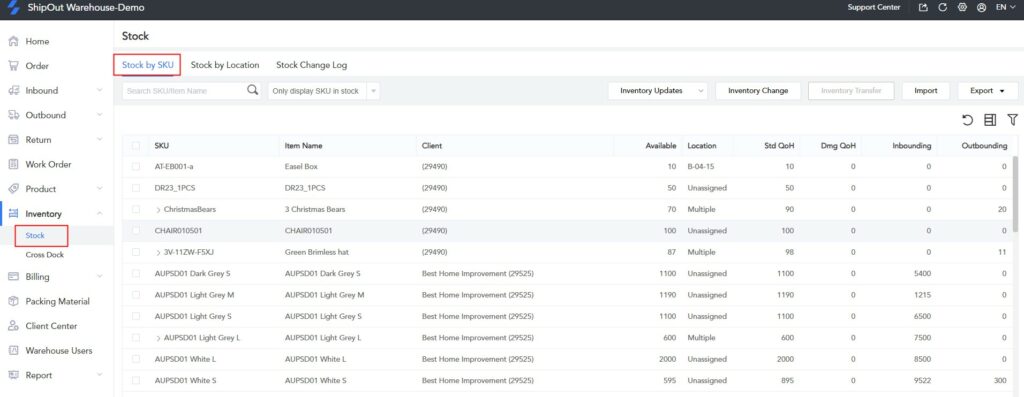1024x397 pixels.
Task: Focus the Search SKU/Item Name field
Action: 183,91
